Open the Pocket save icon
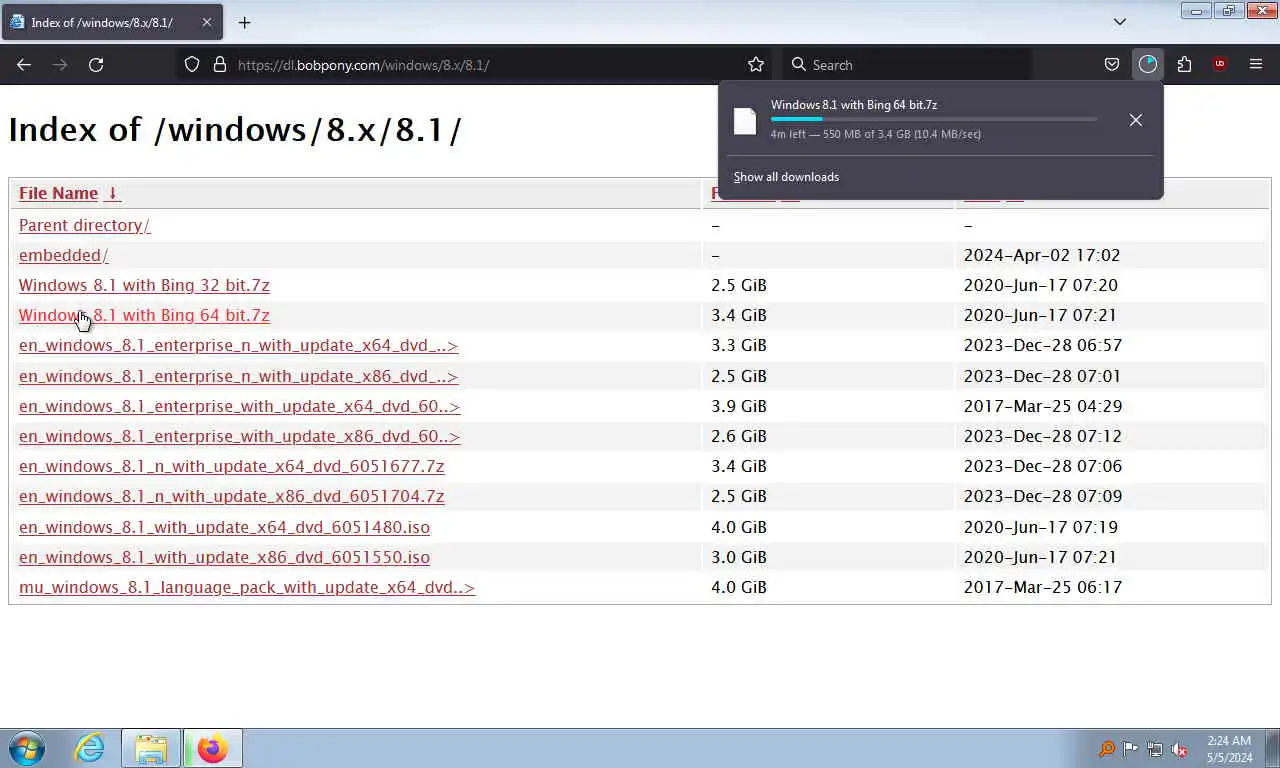 1112,64
